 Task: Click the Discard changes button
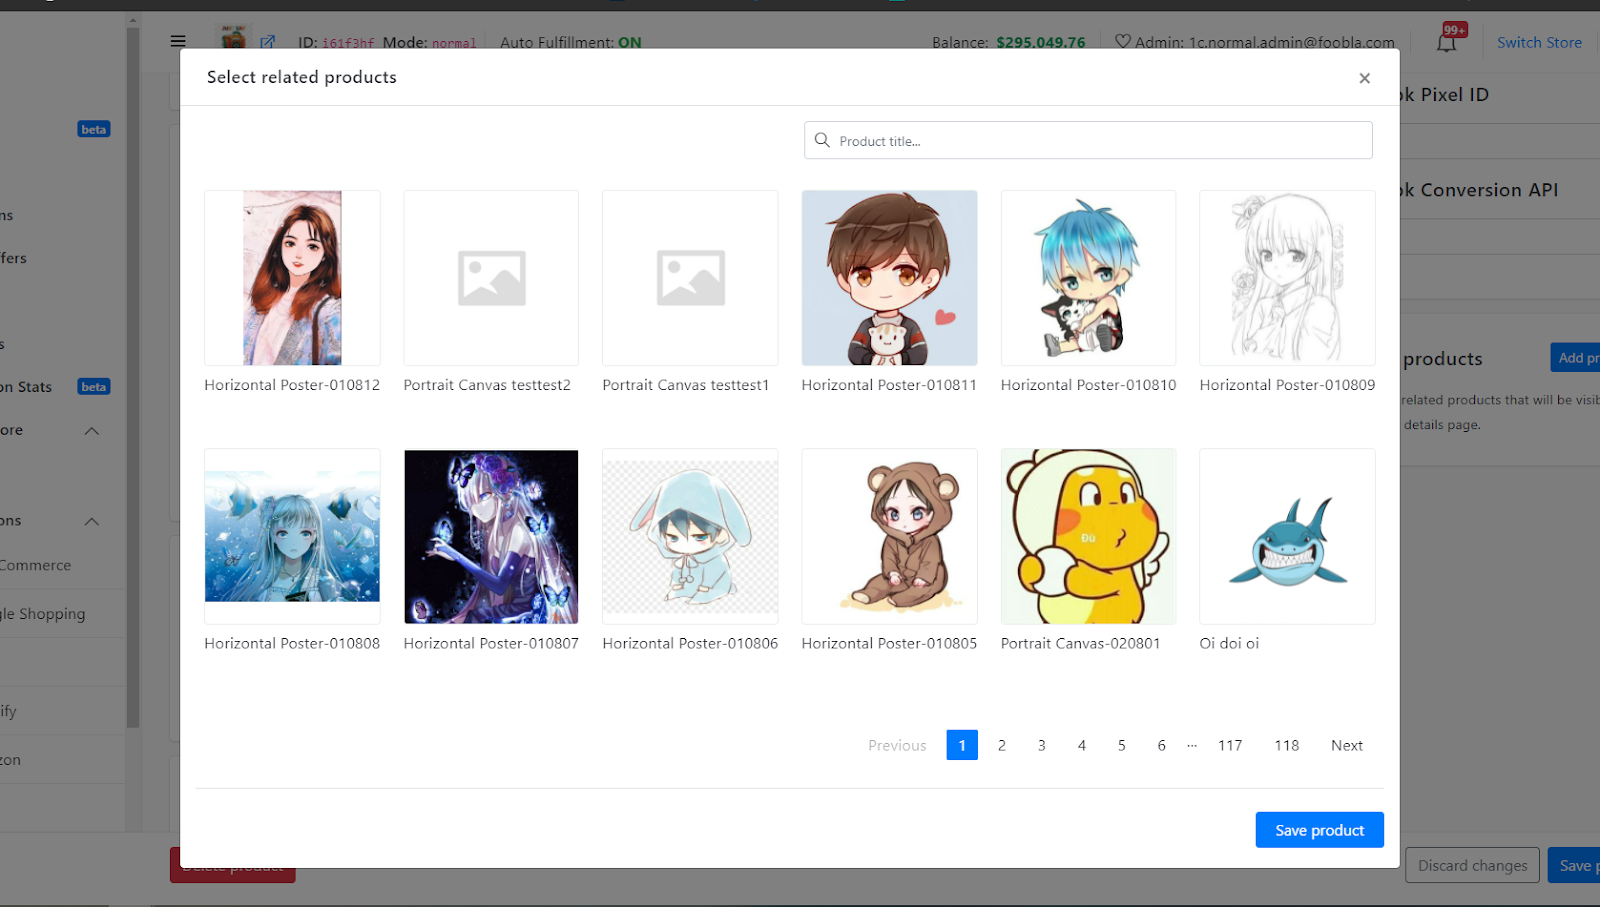click(x=1472, y=866)
